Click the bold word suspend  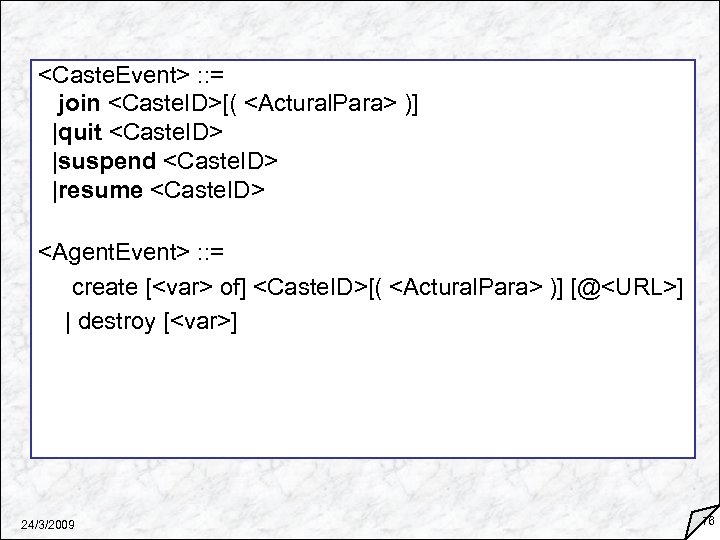click(x=106, y=160)
